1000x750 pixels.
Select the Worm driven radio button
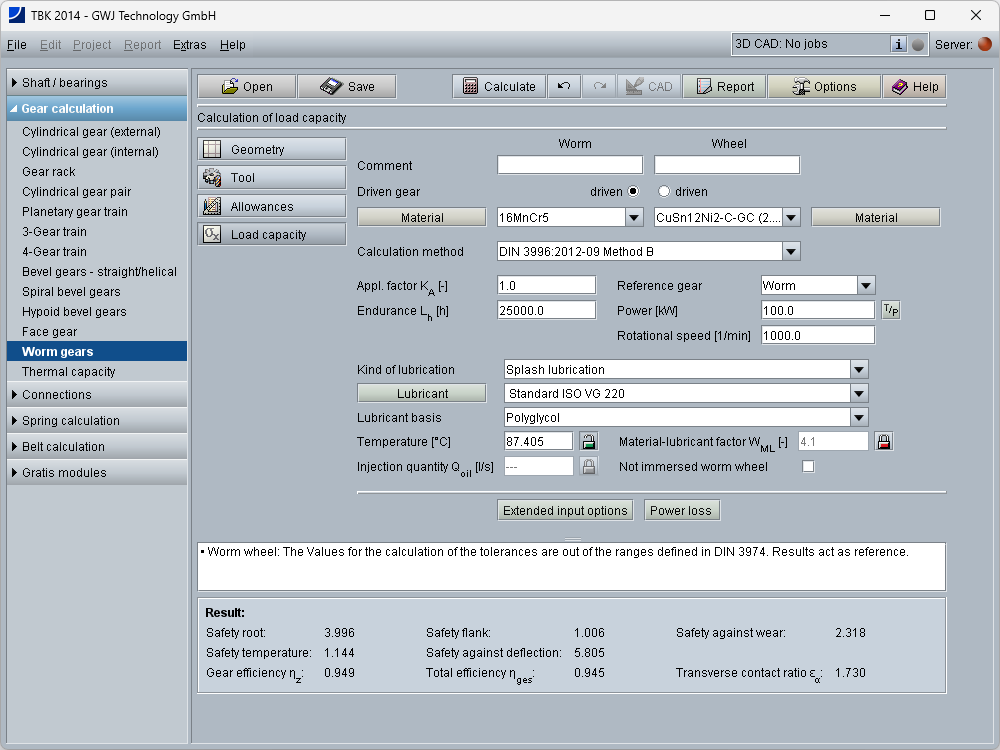tap(633, 191)
